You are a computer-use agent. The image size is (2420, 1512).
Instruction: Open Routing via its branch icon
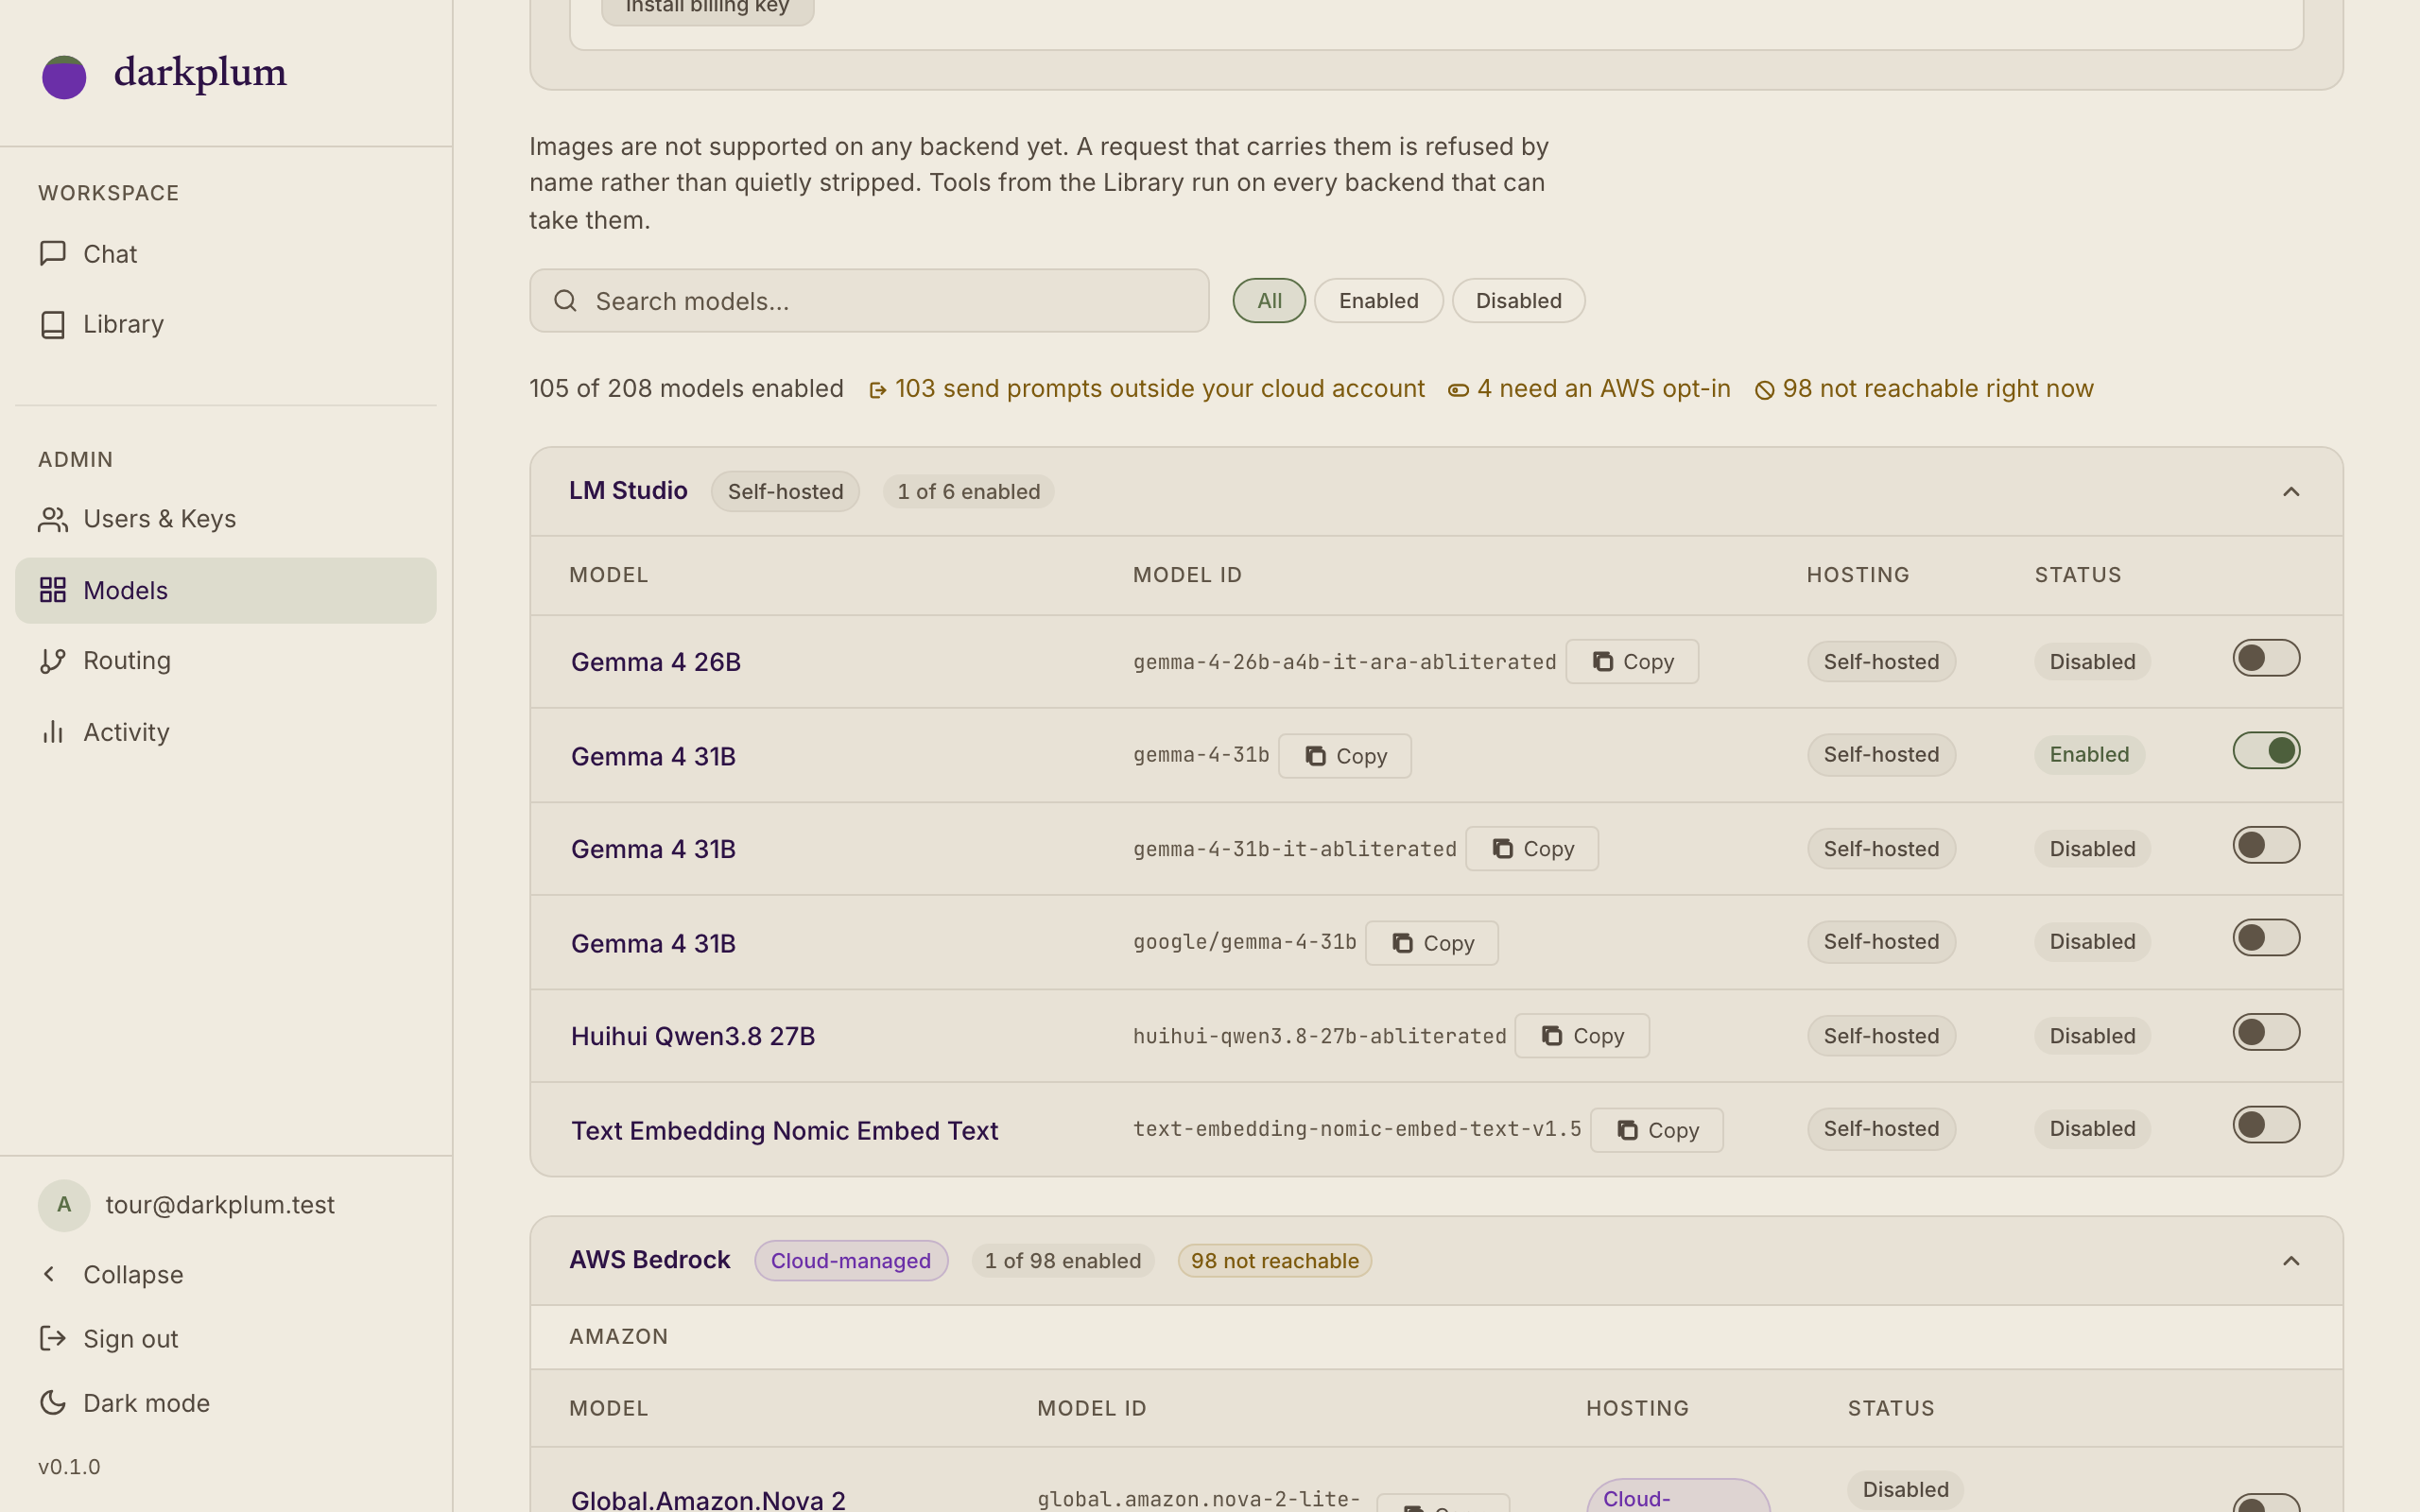[53, 660]
